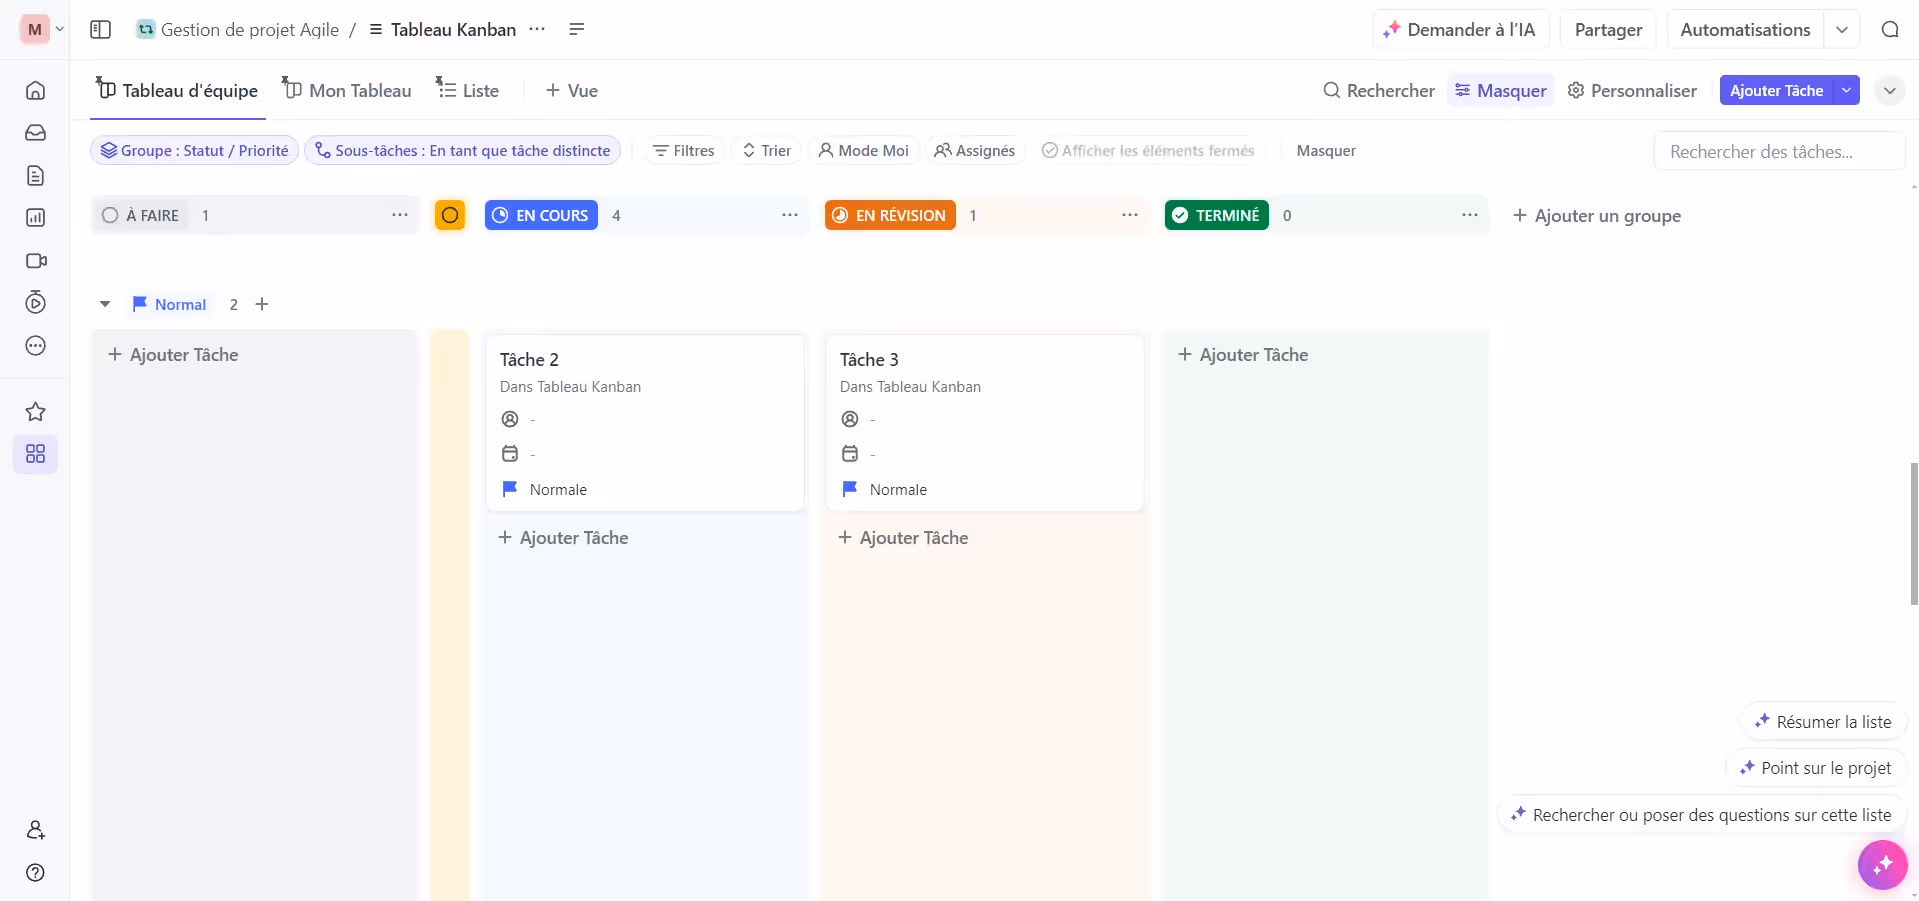Expand the Automatisations dropdown arrow

click(1841, 30)
